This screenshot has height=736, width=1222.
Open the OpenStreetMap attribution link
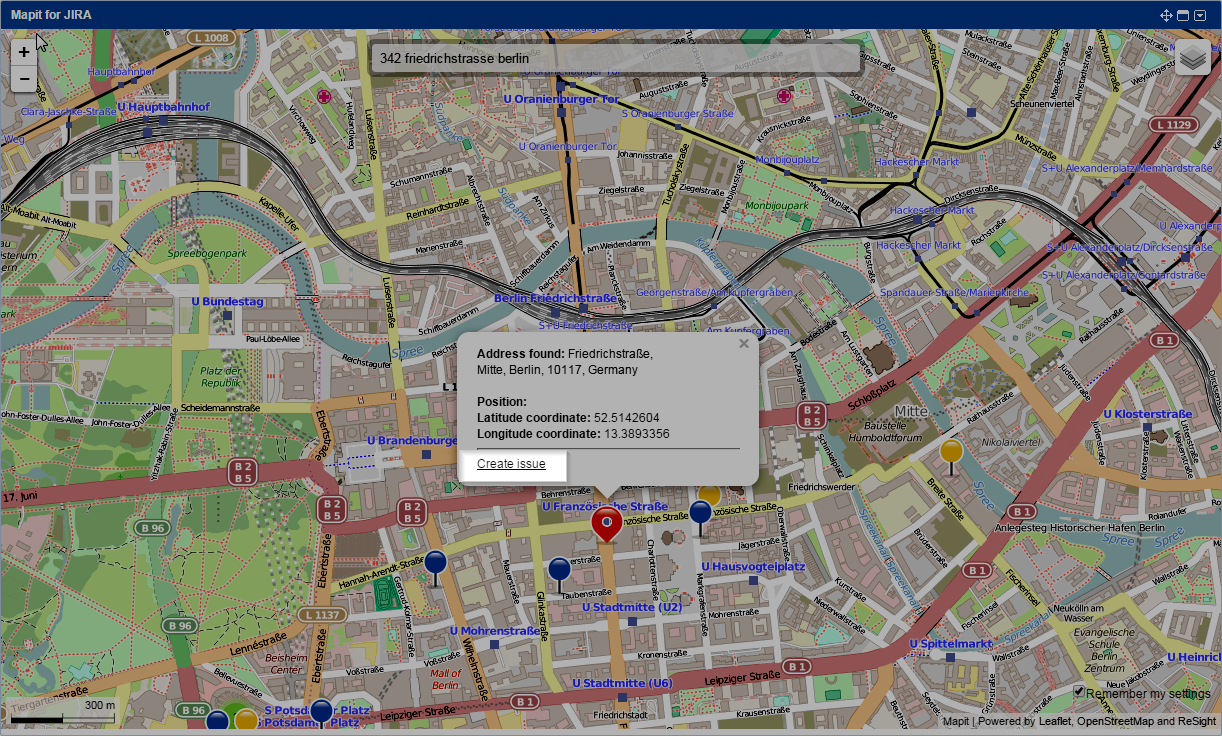pyautogui.click(x=1115, y=721)
